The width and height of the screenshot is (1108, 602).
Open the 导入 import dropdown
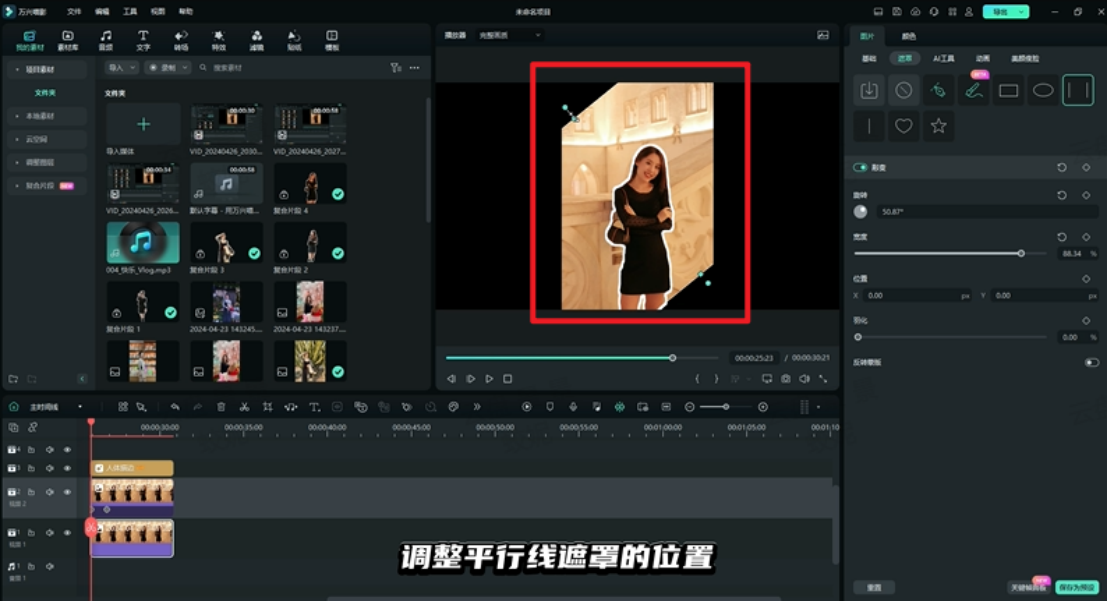[x=125, y=67]
